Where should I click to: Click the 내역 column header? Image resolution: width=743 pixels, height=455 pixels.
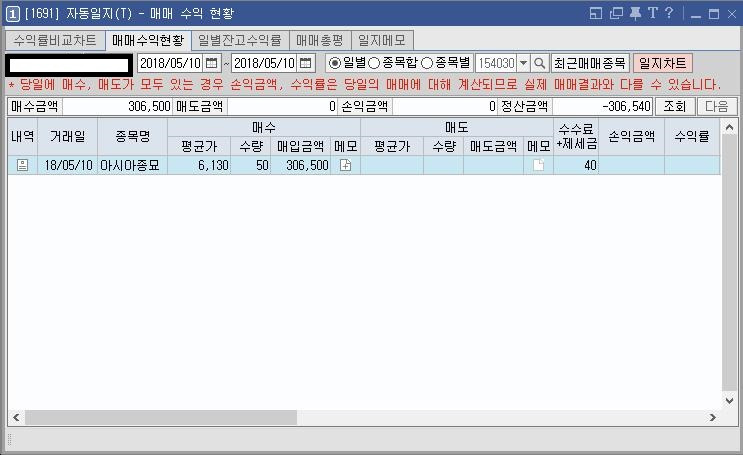(22, 136)
